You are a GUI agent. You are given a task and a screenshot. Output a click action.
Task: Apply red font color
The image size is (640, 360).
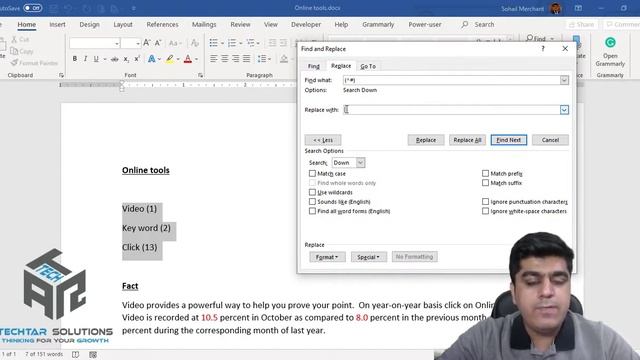[188, 59]
